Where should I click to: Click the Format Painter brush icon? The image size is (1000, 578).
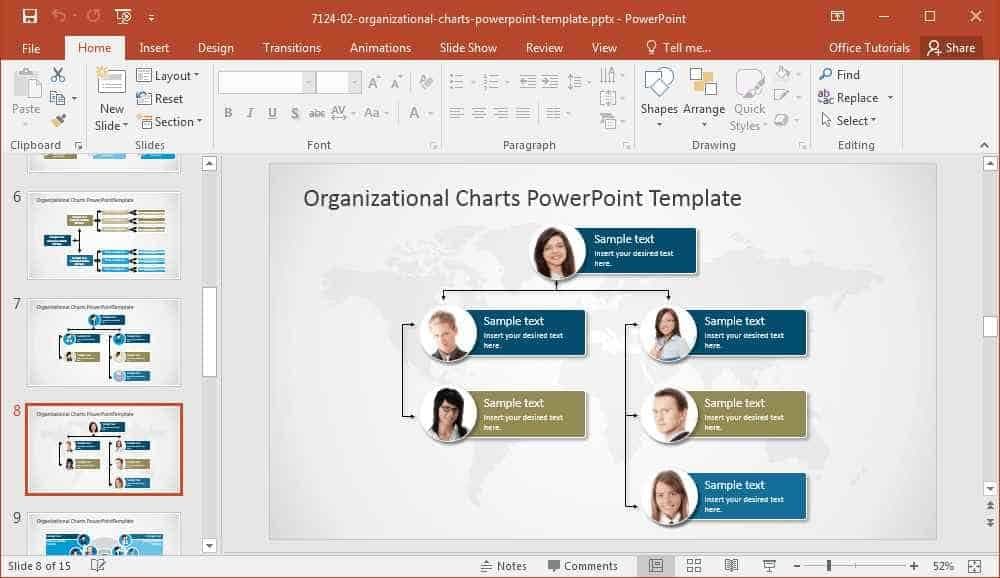[x=58, y=121]
